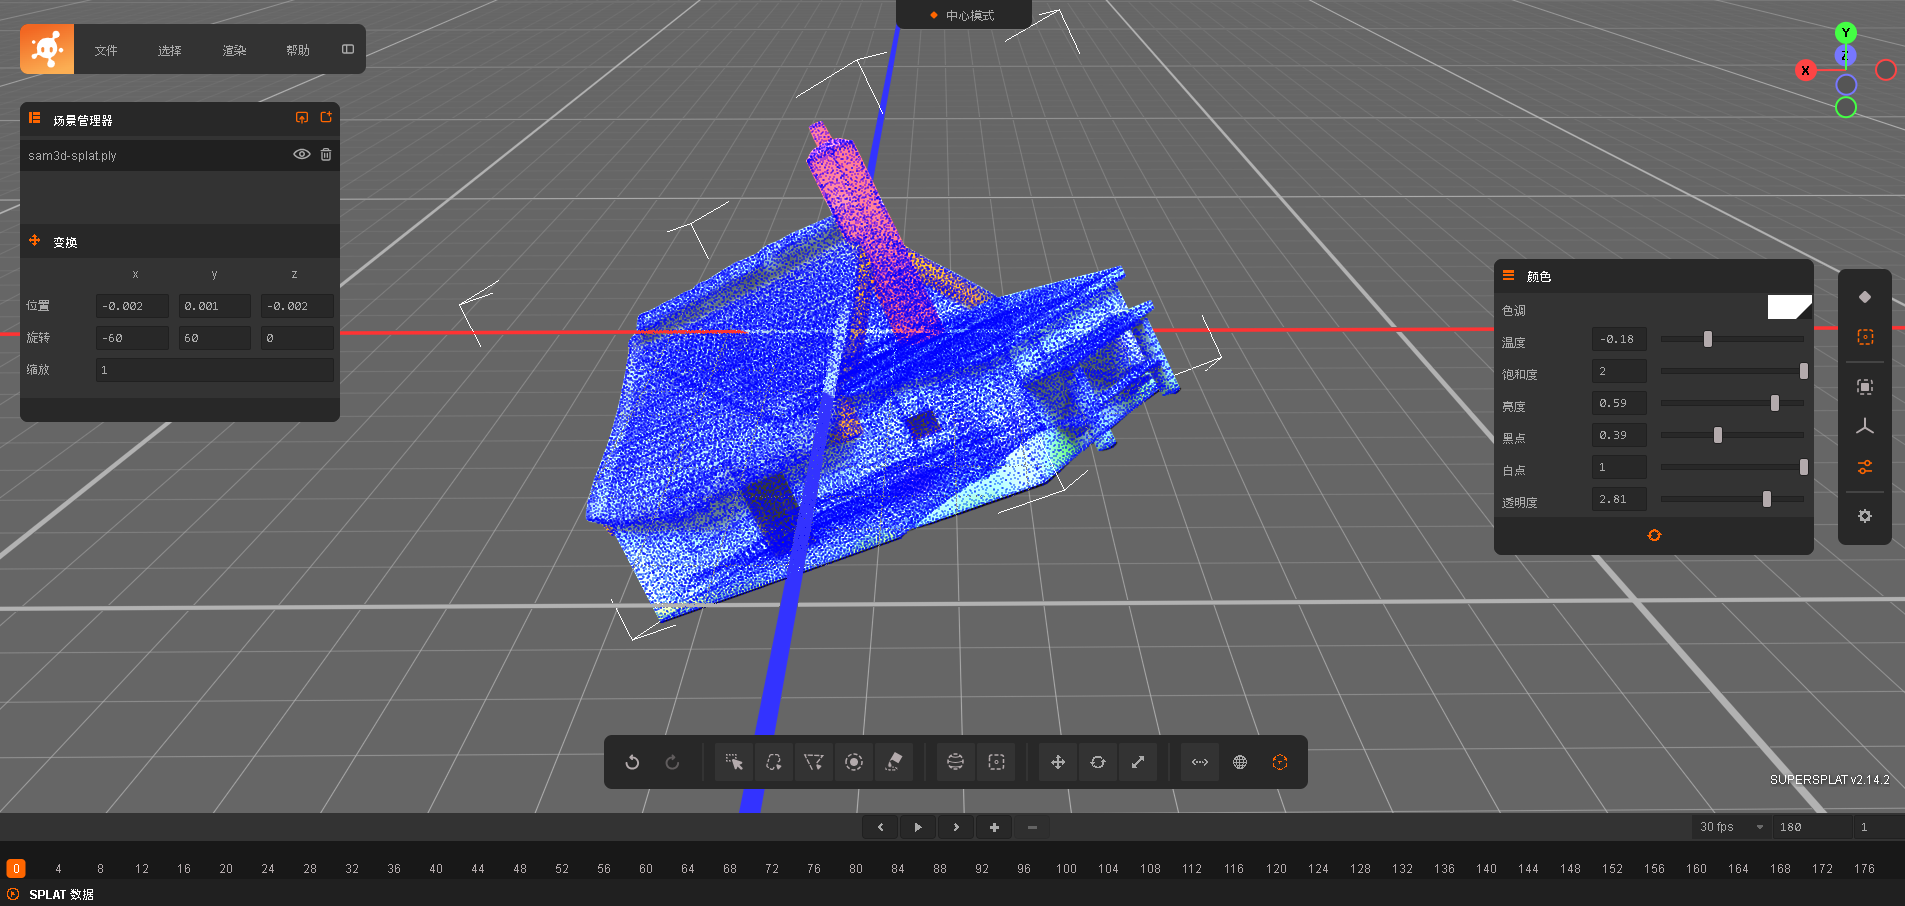Screen dimensions: 1905x906
Task: Add a keyframe with plus button
Action: tap(994, 827)
